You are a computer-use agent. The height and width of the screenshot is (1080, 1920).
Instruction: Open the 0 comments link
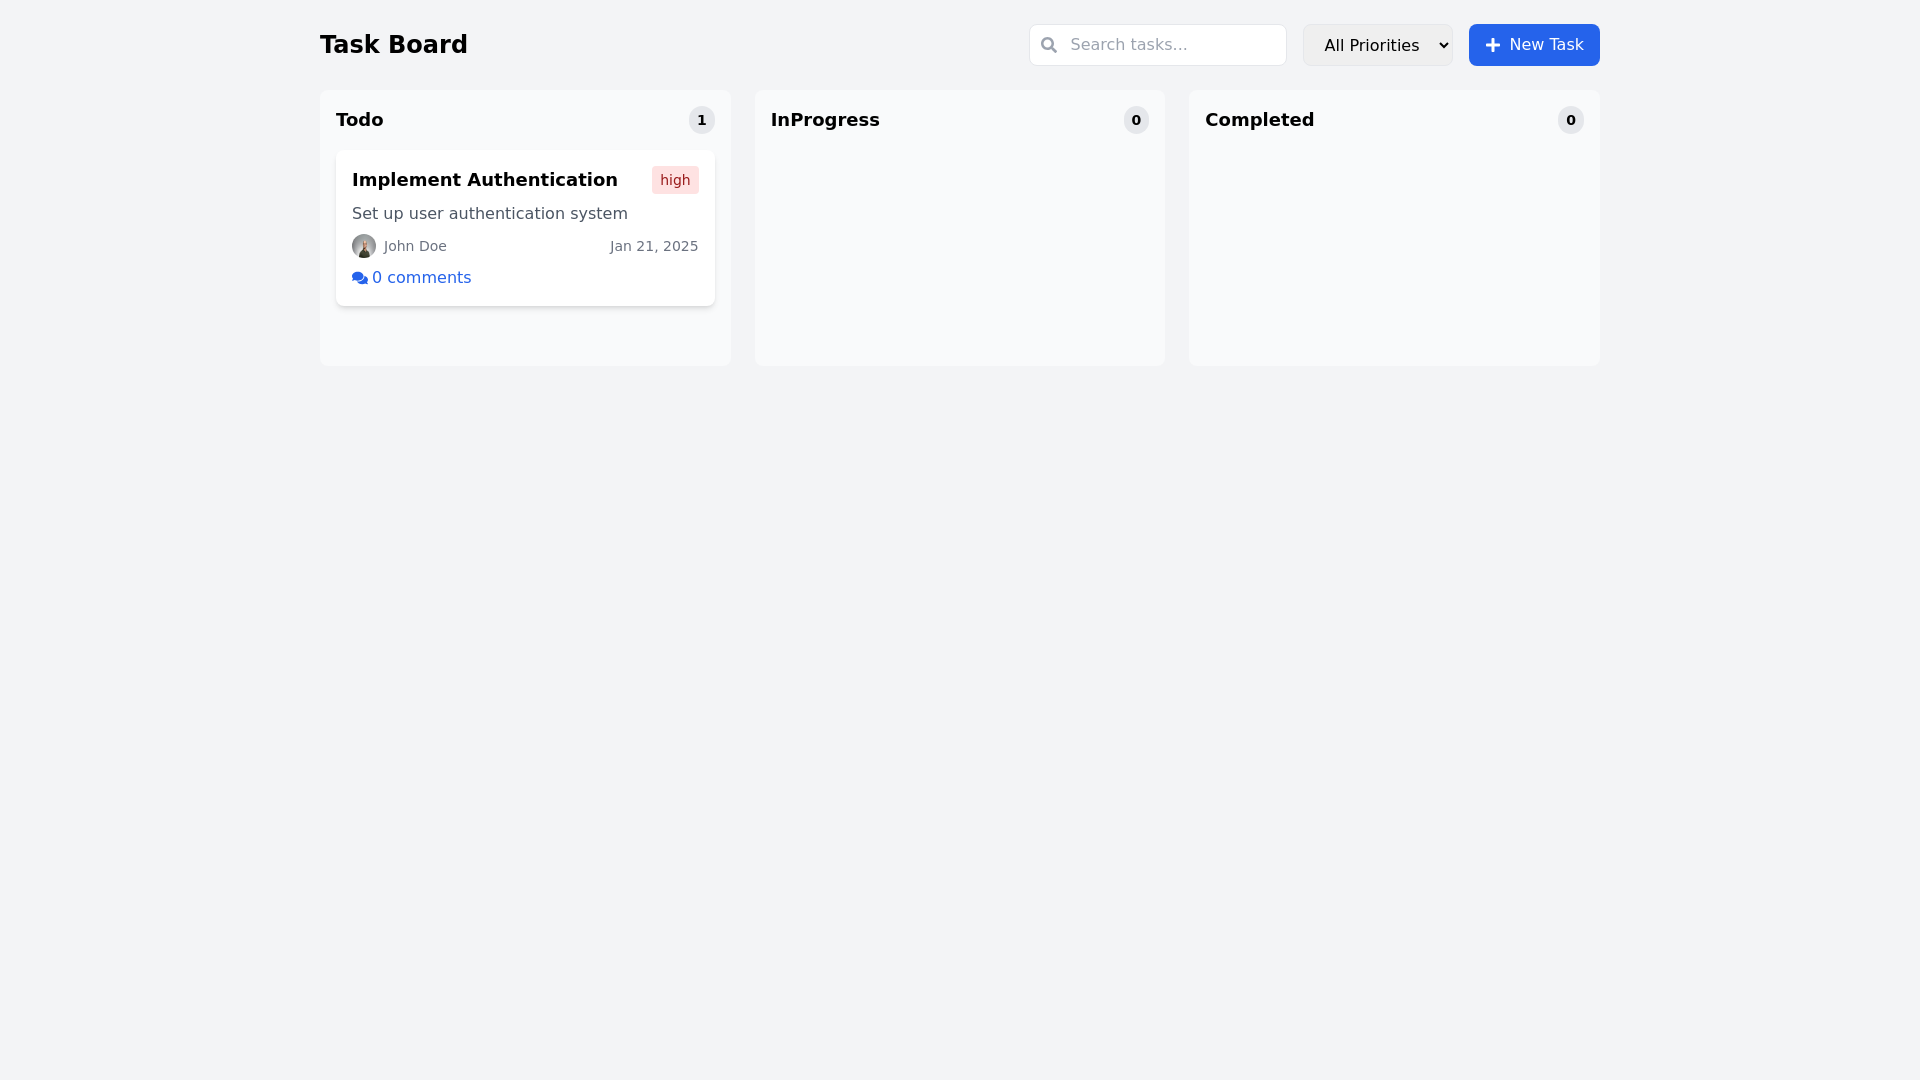tap(411, 278)
